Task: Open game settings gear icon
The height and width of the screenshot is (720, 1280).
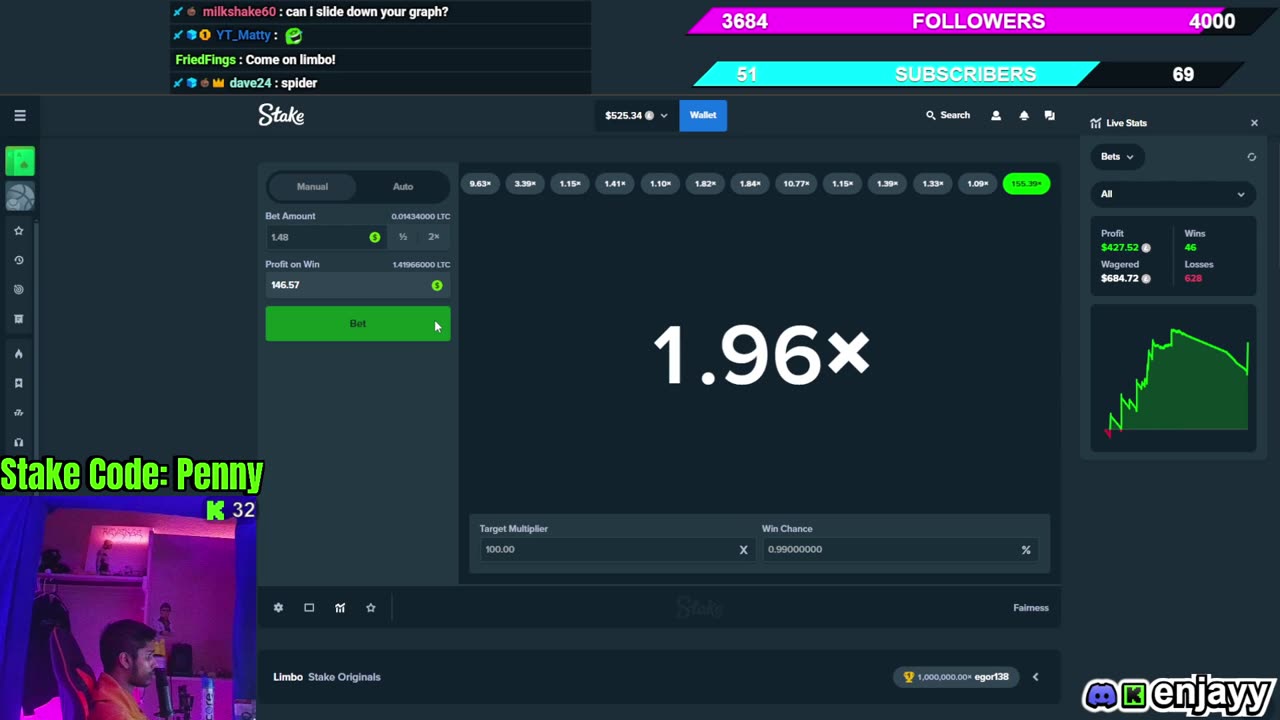Action: 278,608
